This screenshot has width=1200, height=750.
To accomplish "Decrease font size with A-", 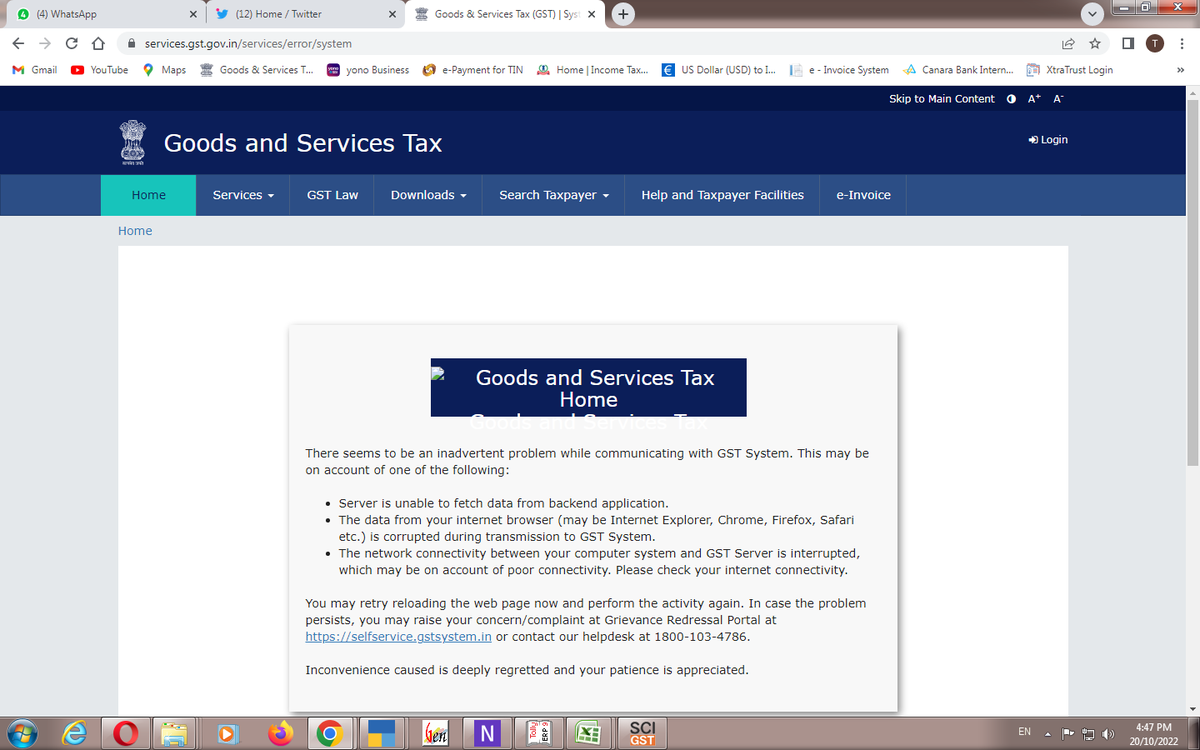I will click(1058, 99).
